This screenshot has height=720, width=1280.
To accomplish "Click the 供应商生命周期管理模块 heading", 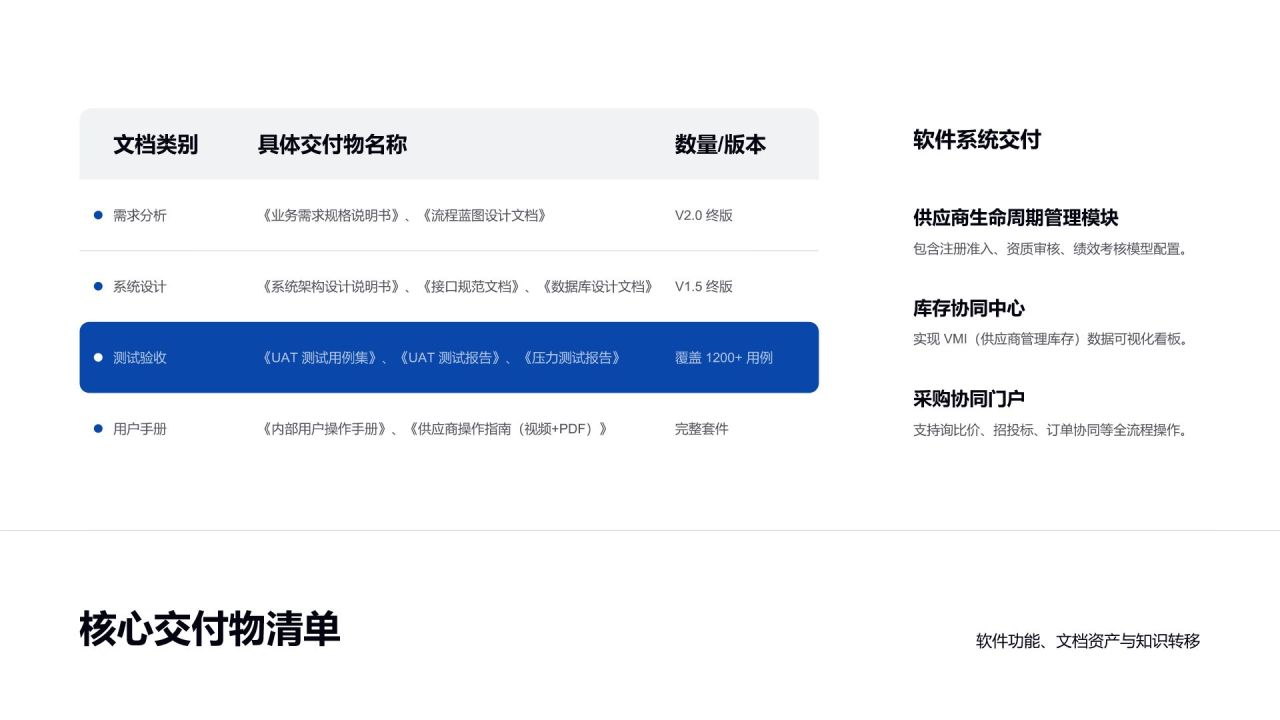I will tap(1016, 217).
